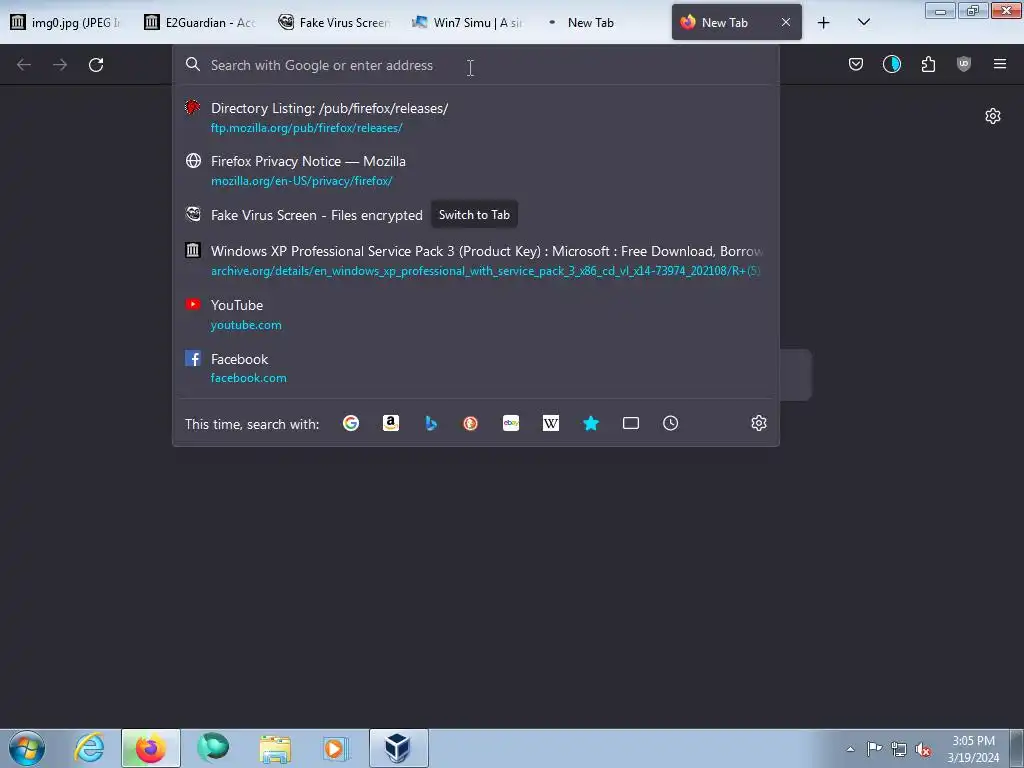Switch to the inactive New Tab
The height and width of the screenshot is (768, 1024).
pyautogui.click(x=602, y=22)
